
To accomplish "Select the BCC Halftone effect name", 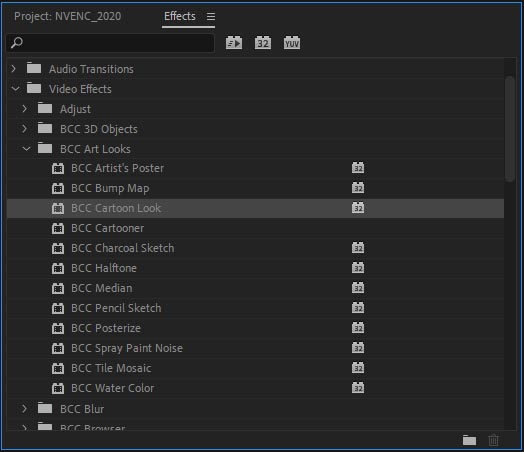I will [x=104, y=268].
